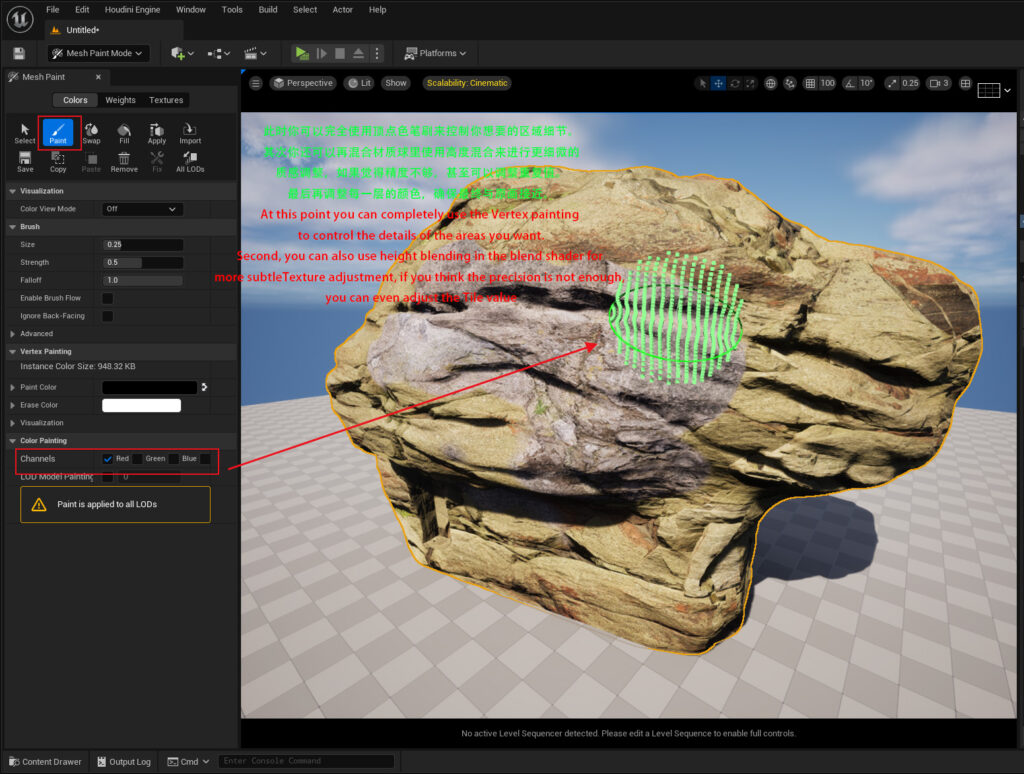Enable the Ignore Back-Facing checkbox
Screen dimensions: 1024x774
pyautogui.click(x=108, y=316)
